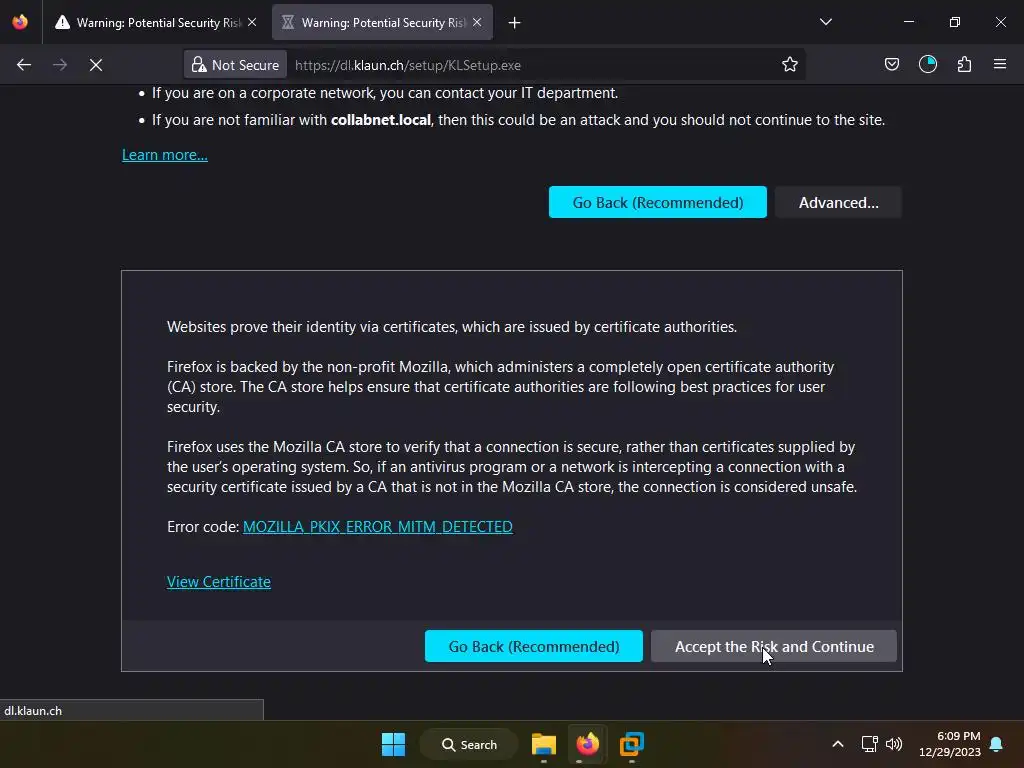This screenshot has height=768, width=1024.
Task: Click the Not Secure lock indicator
Action: tap(235, 65)
